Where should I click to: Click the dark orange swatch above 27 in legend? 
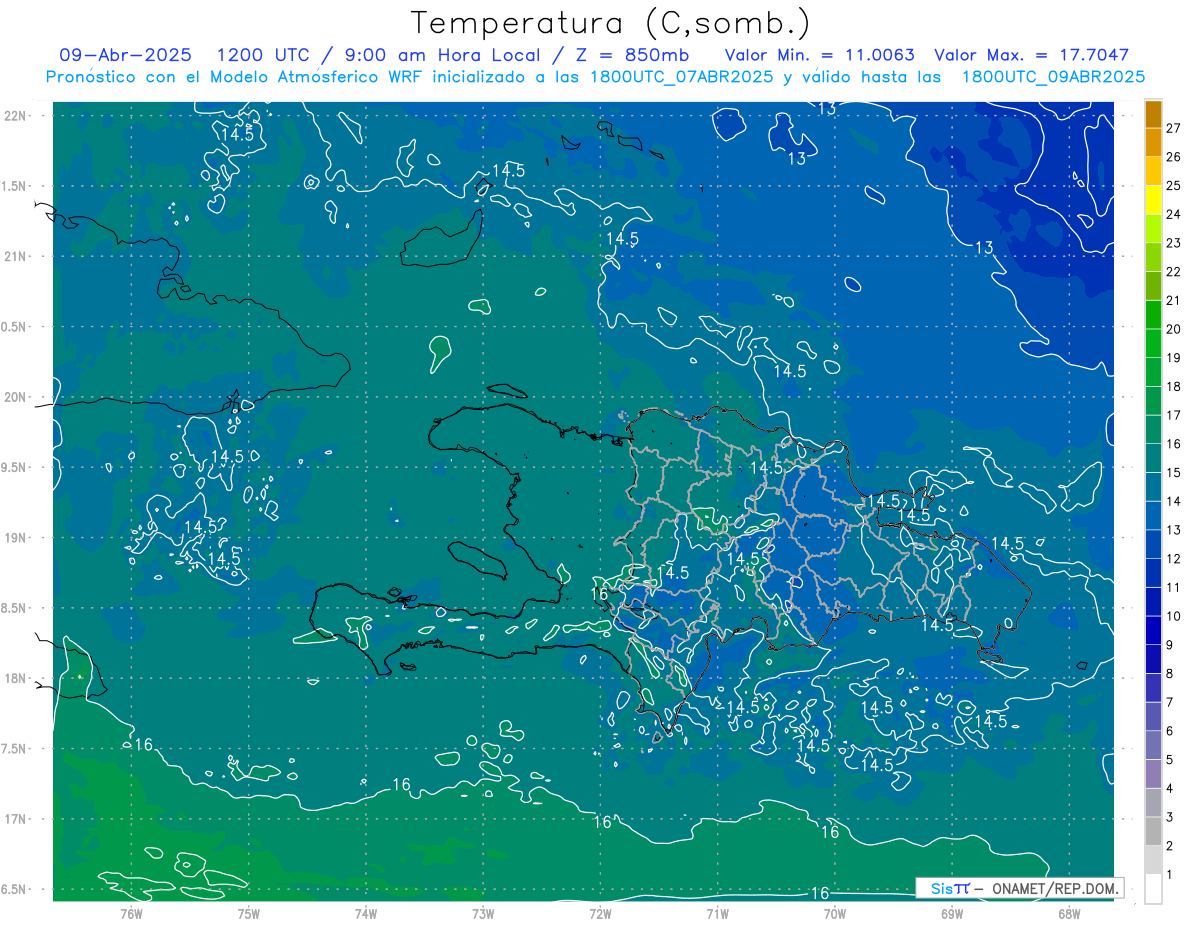point(1154,113)
